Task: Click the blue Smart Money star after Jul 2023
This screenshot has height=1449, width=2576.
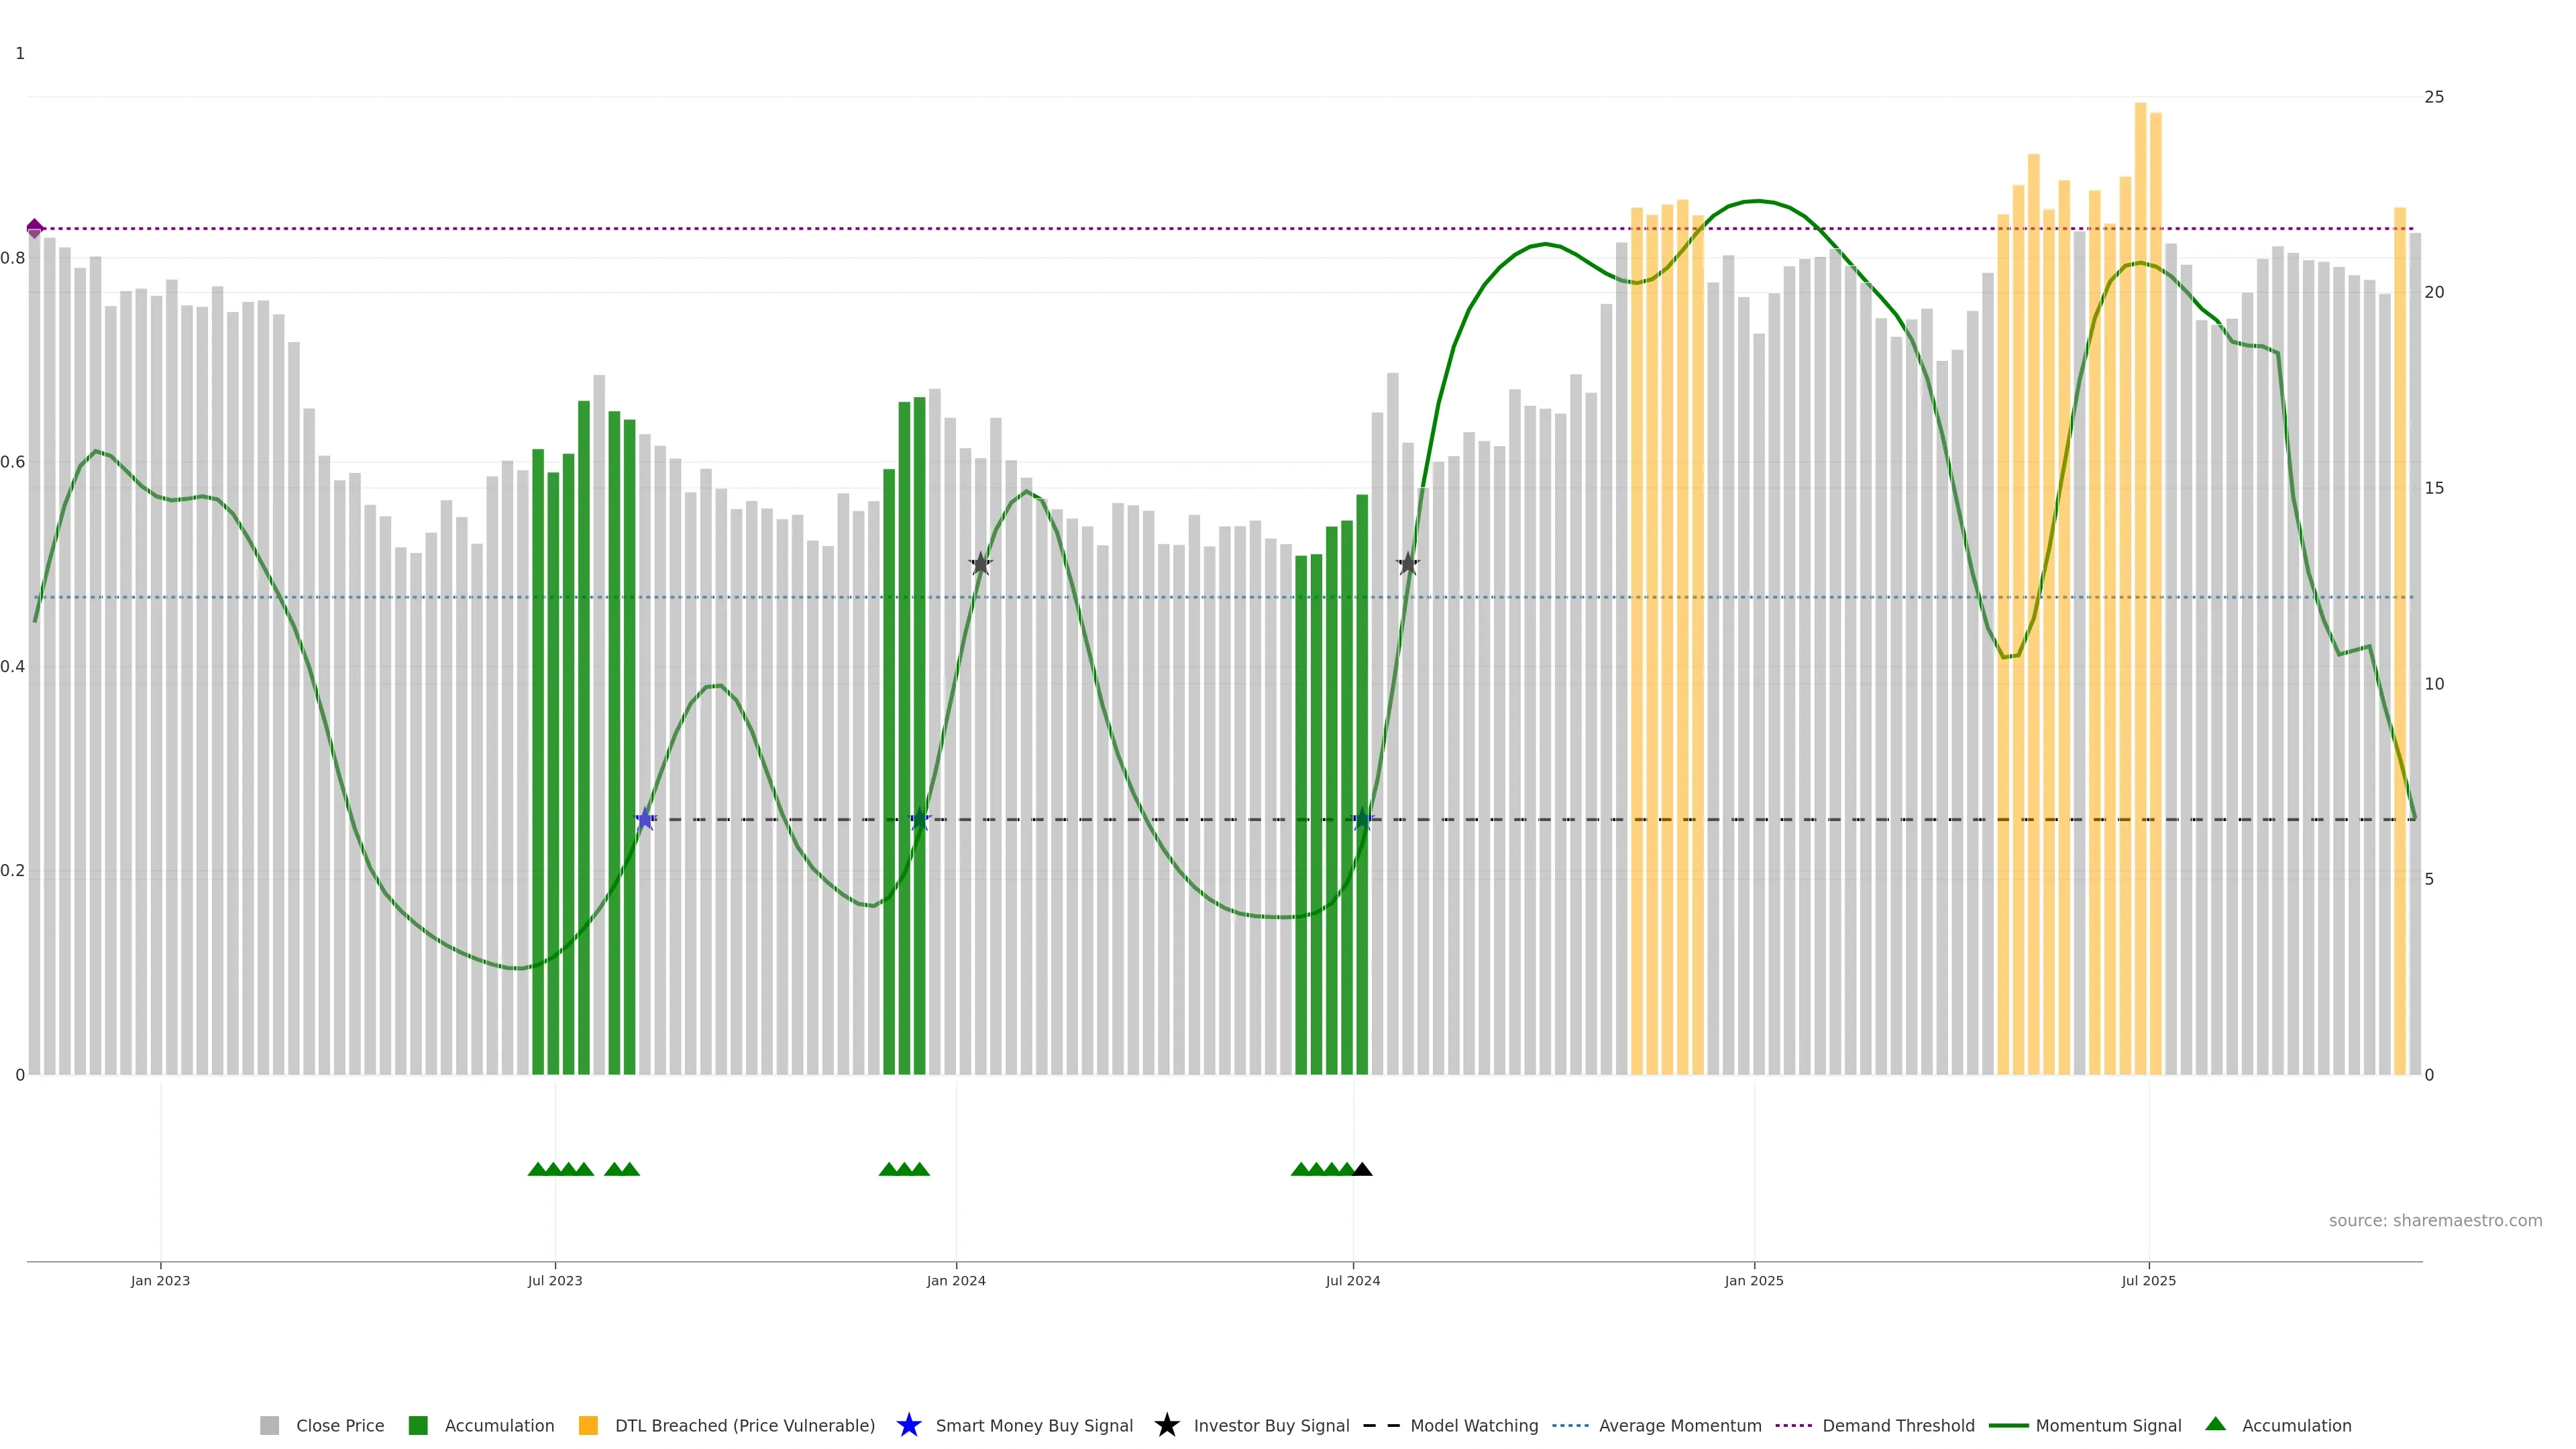Action: [x=646, y=820]
